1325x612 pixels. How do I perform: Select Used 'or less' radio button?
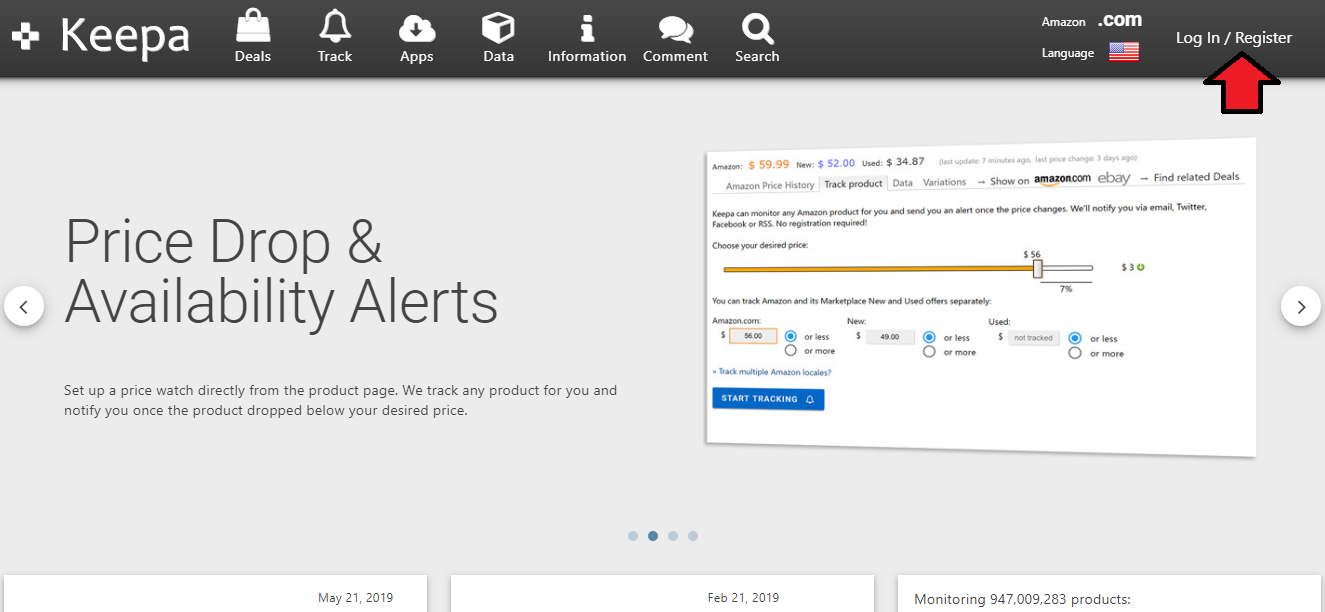pos(1075,339)
